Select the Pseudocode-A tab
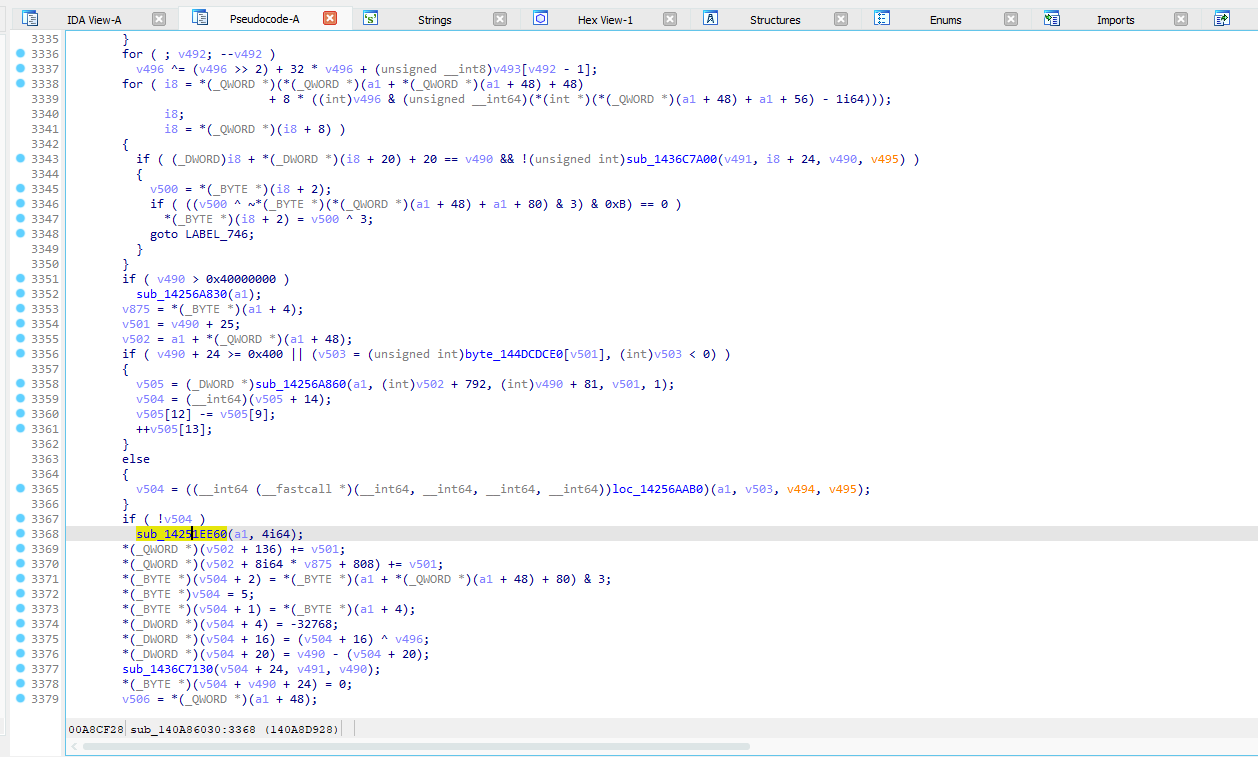Screen dimensions: 1258x757 tap(264, 20)
